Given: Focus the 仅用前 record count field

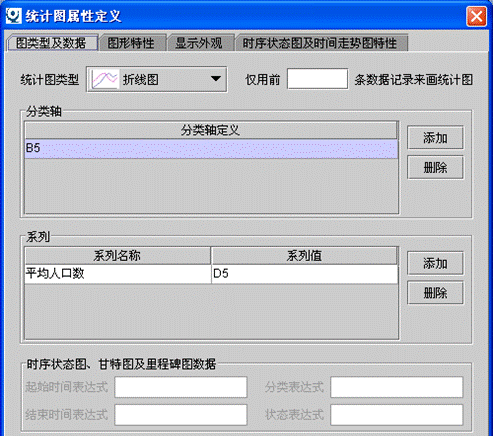Looking at the screenshot, I should pos(318,79).
